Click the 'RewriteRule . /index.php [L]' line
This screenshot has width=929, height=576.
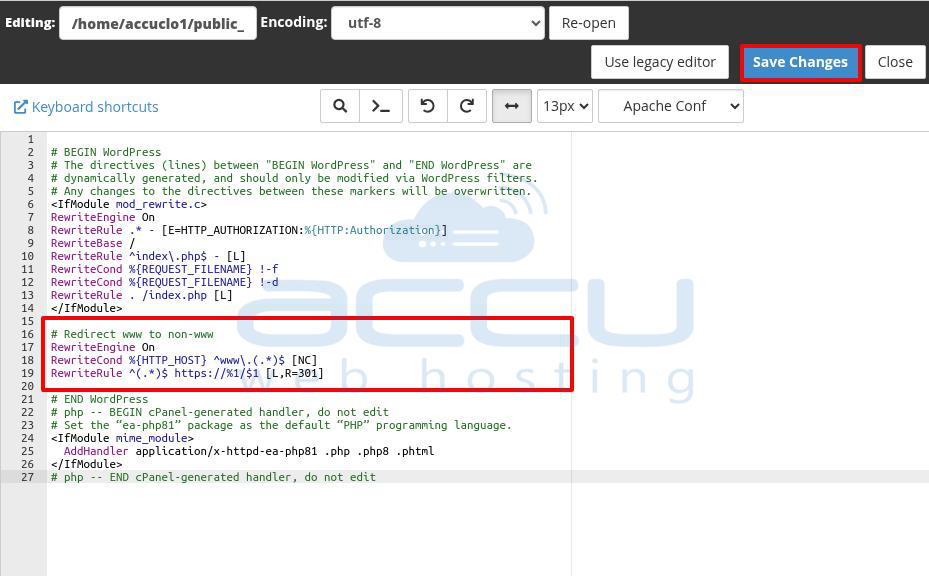(142, 295)
